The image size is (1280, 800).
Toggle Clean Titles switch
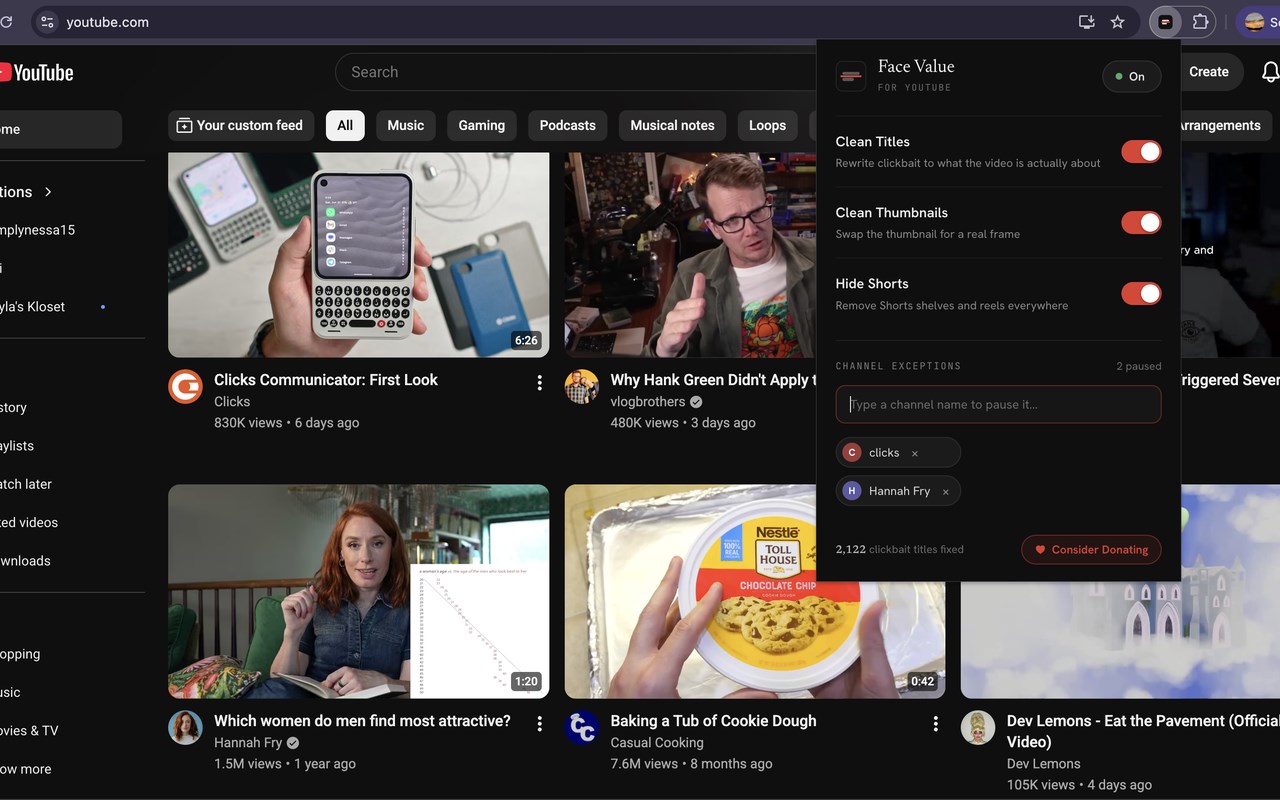pos(1141,151)
